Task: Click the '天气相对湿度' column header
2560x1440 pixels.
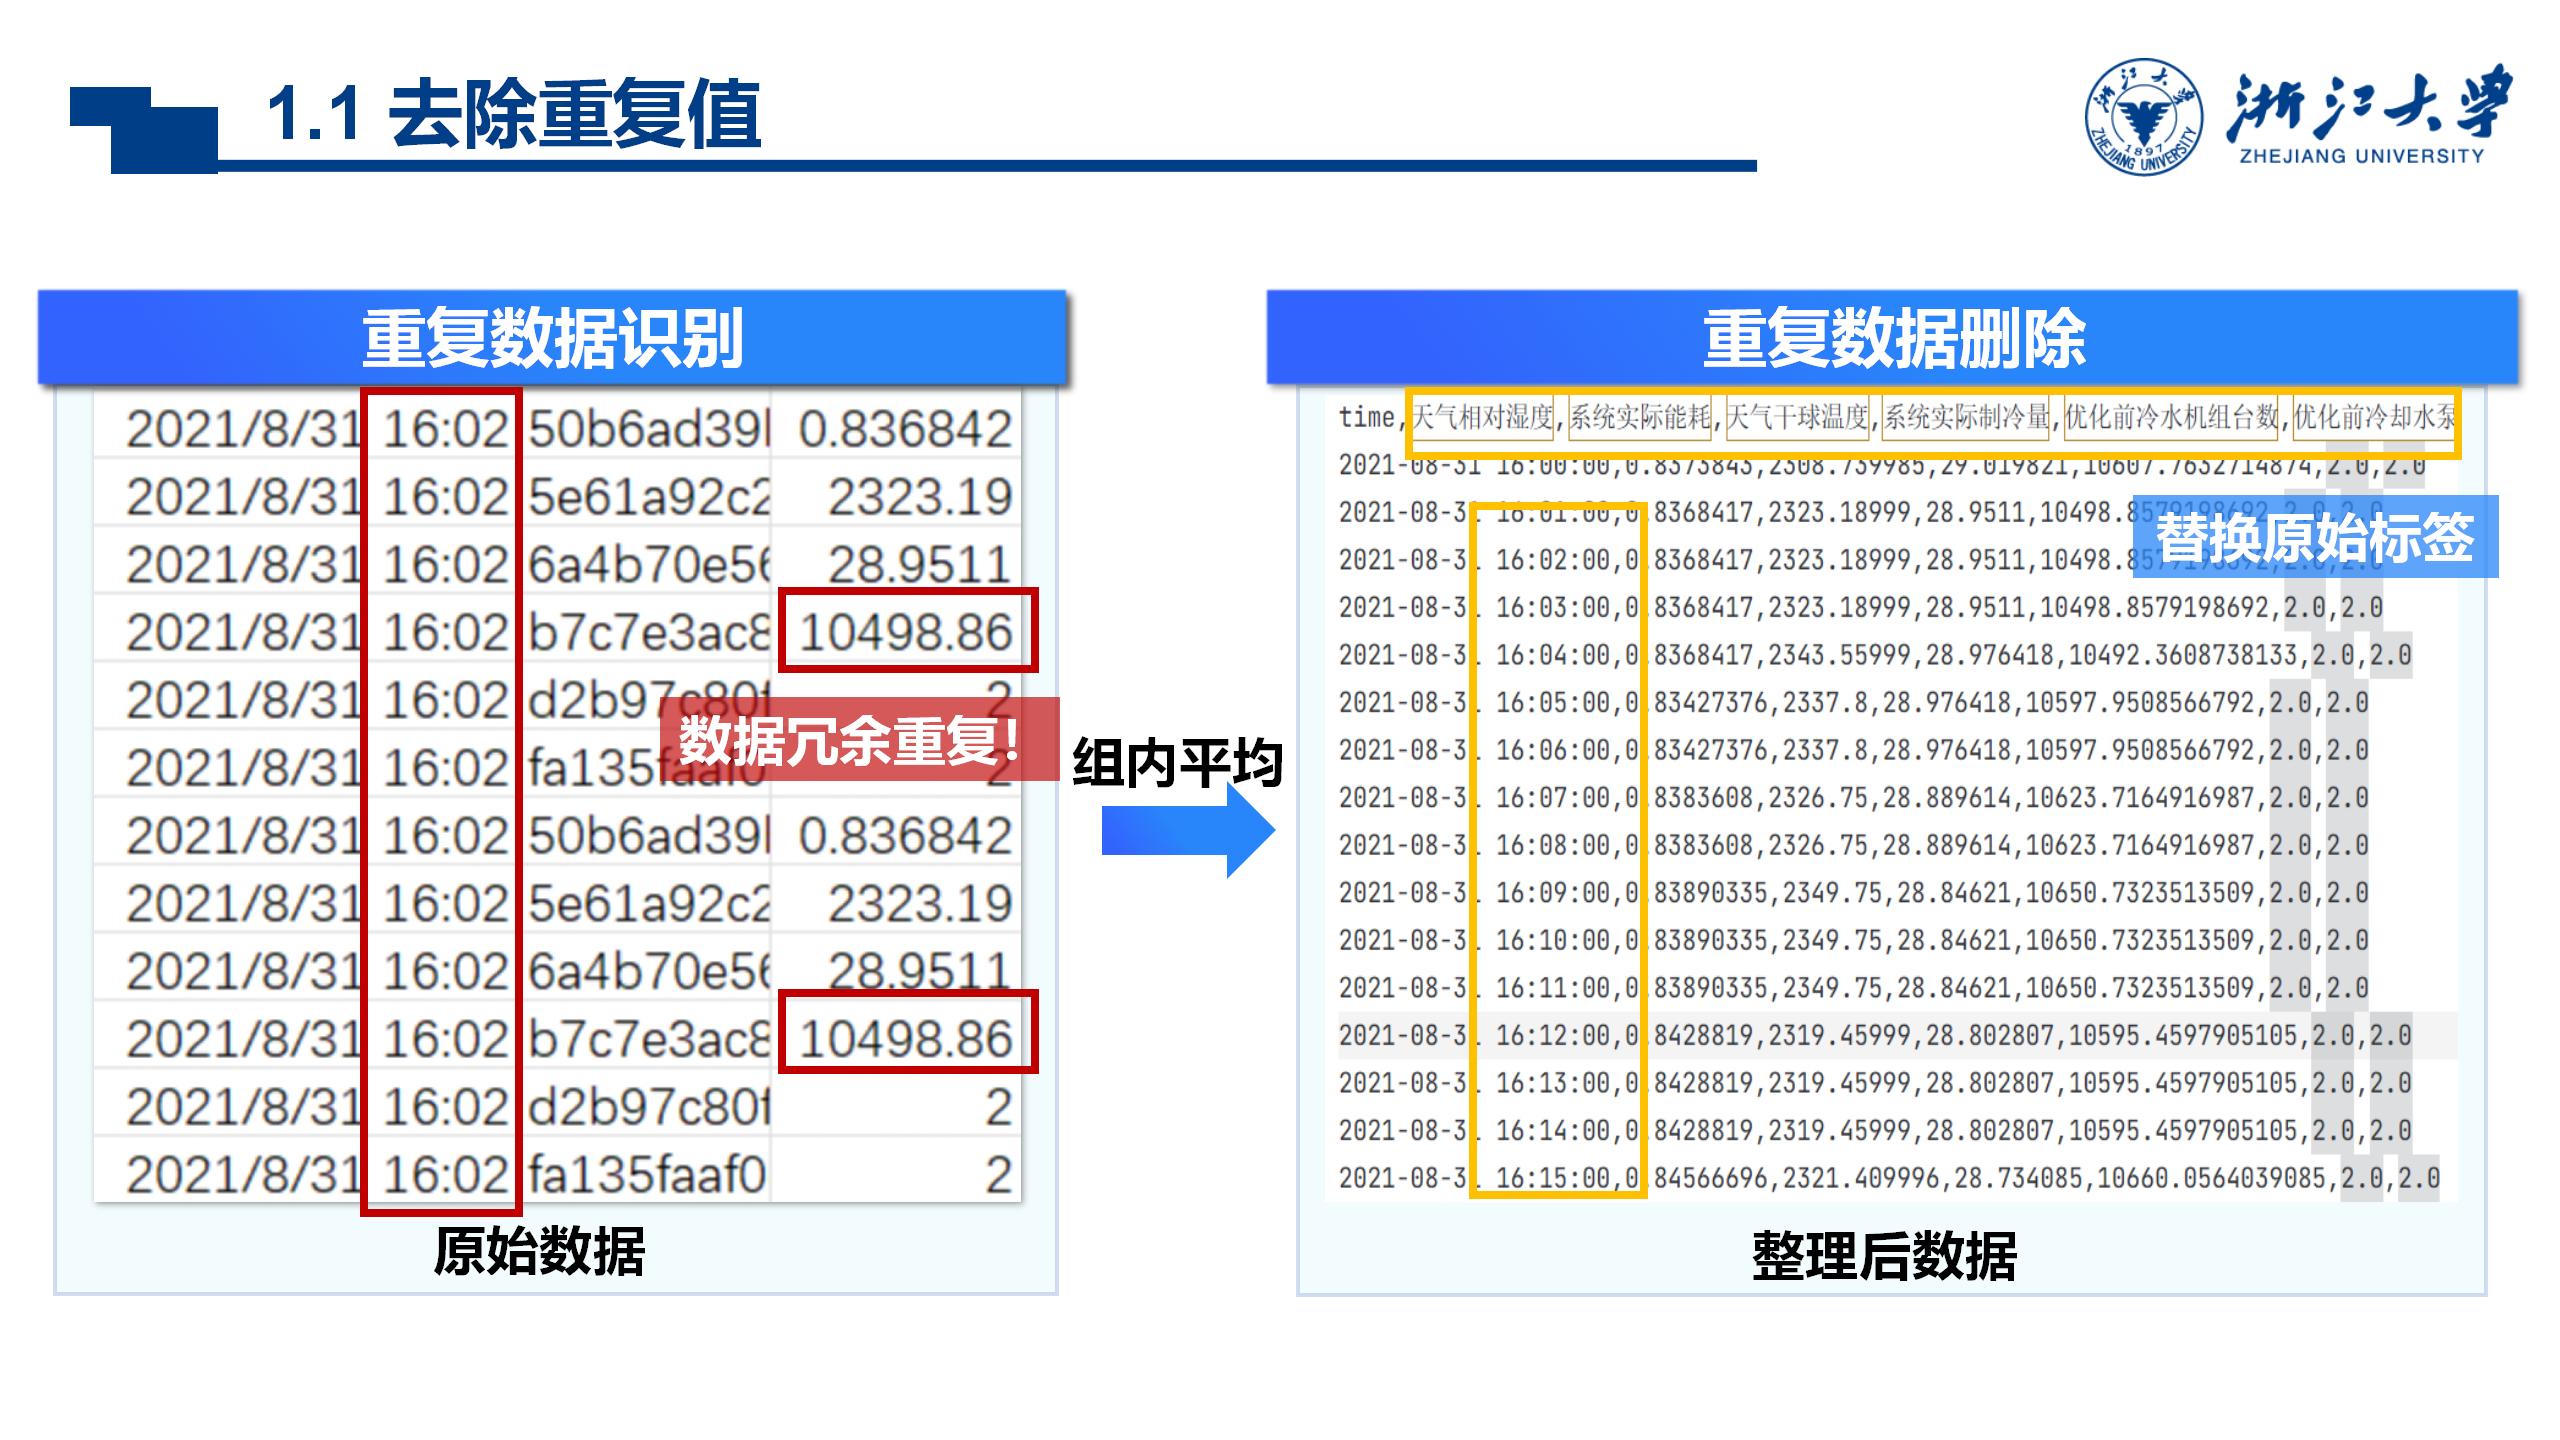Action: (1482, 417)
